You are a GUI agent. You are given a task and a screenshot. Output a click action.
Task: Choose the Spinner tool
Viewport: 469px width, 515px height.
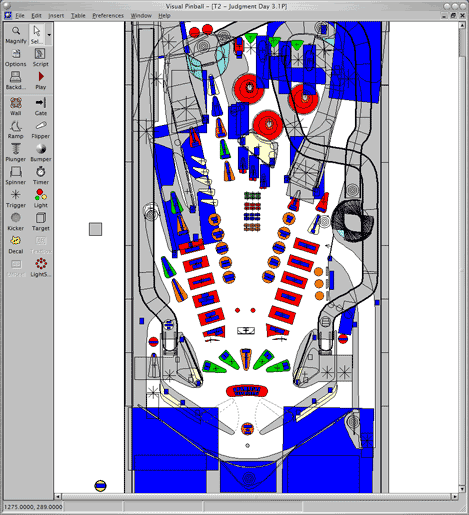[x=16, y=176]
